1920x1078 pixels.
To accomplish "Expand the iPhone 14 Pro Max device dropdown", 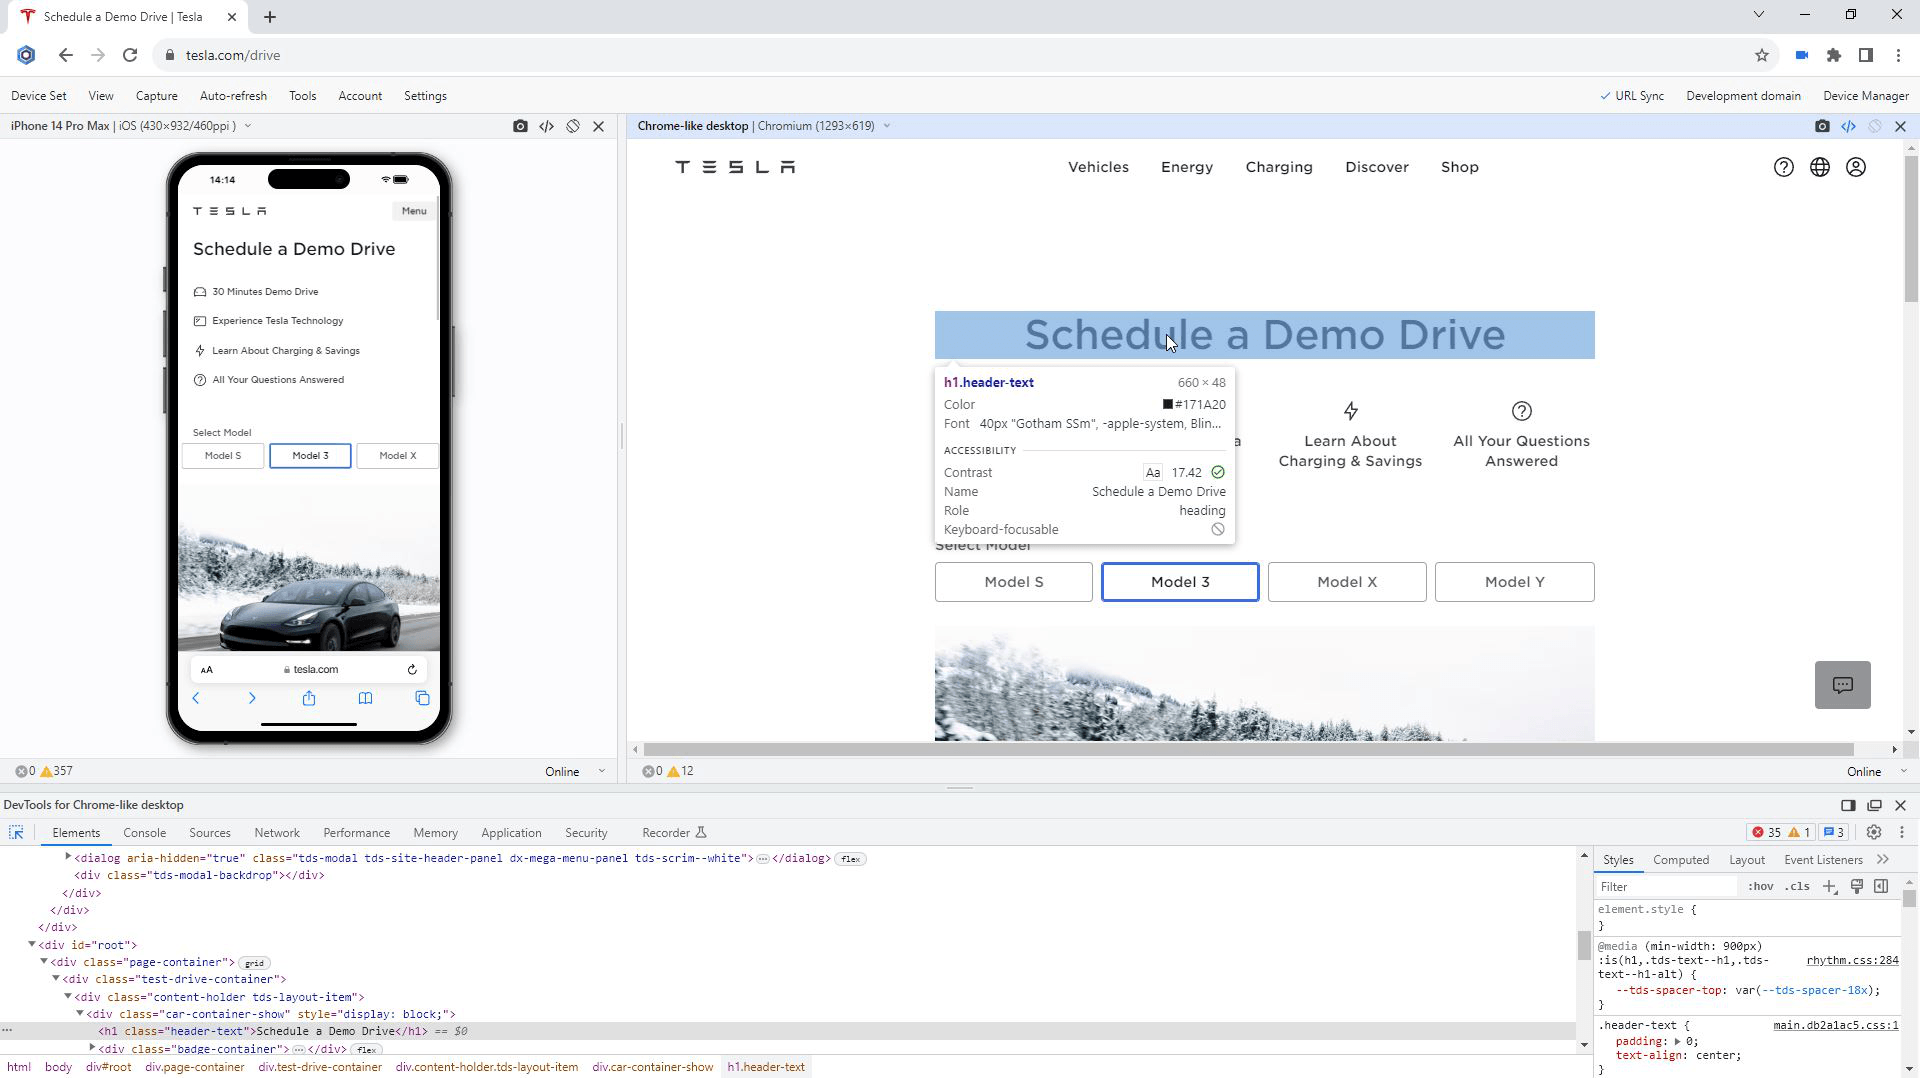I will 246,126.
